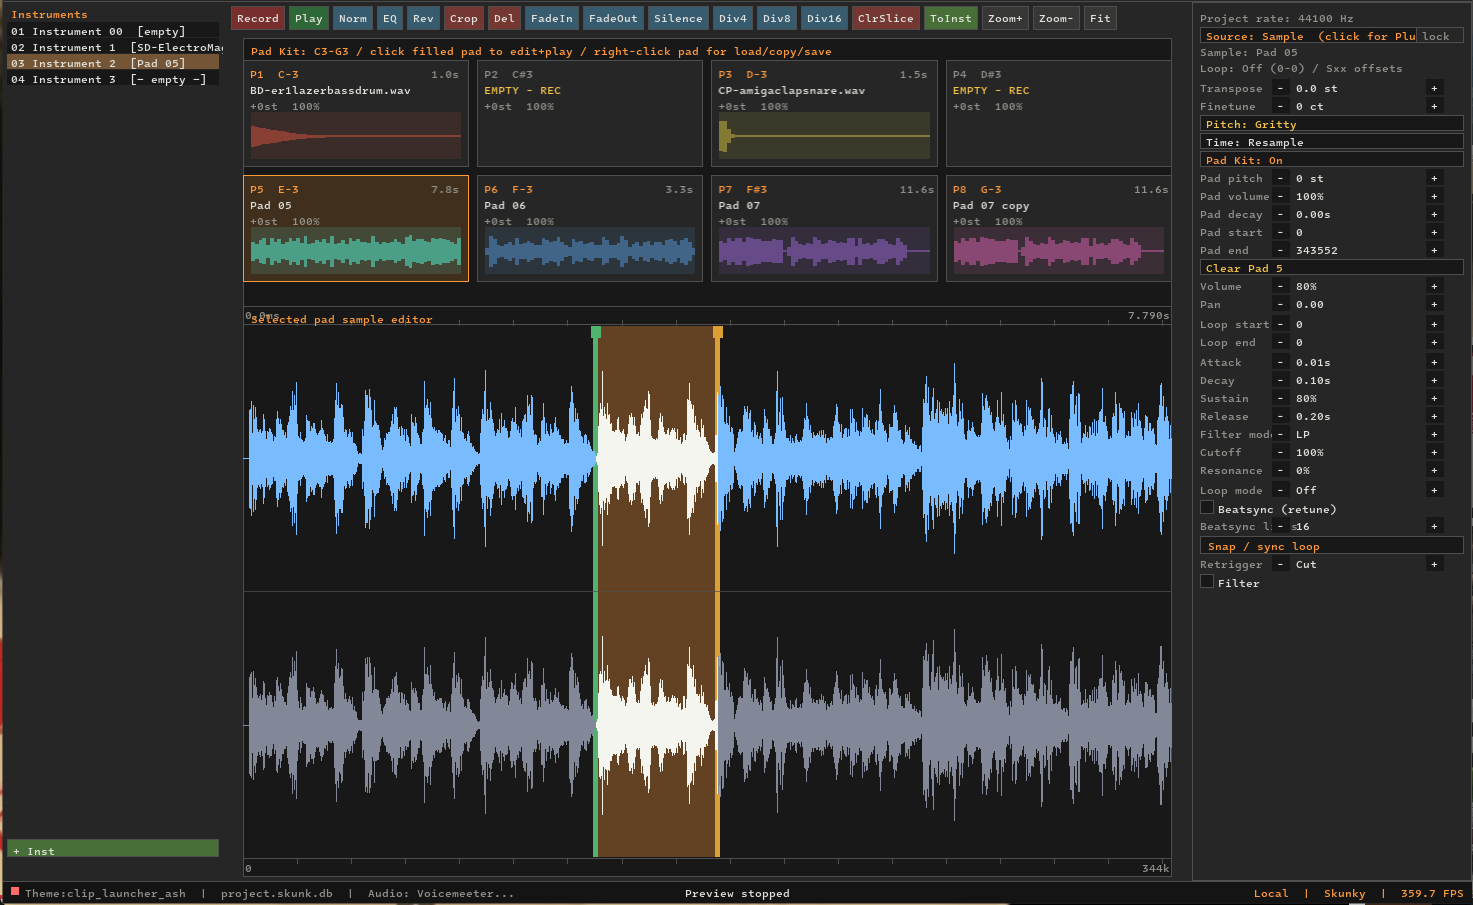Change the Pitch: Gritty mode
This screenshot has width=1473, height=905.
point(1332,124)
